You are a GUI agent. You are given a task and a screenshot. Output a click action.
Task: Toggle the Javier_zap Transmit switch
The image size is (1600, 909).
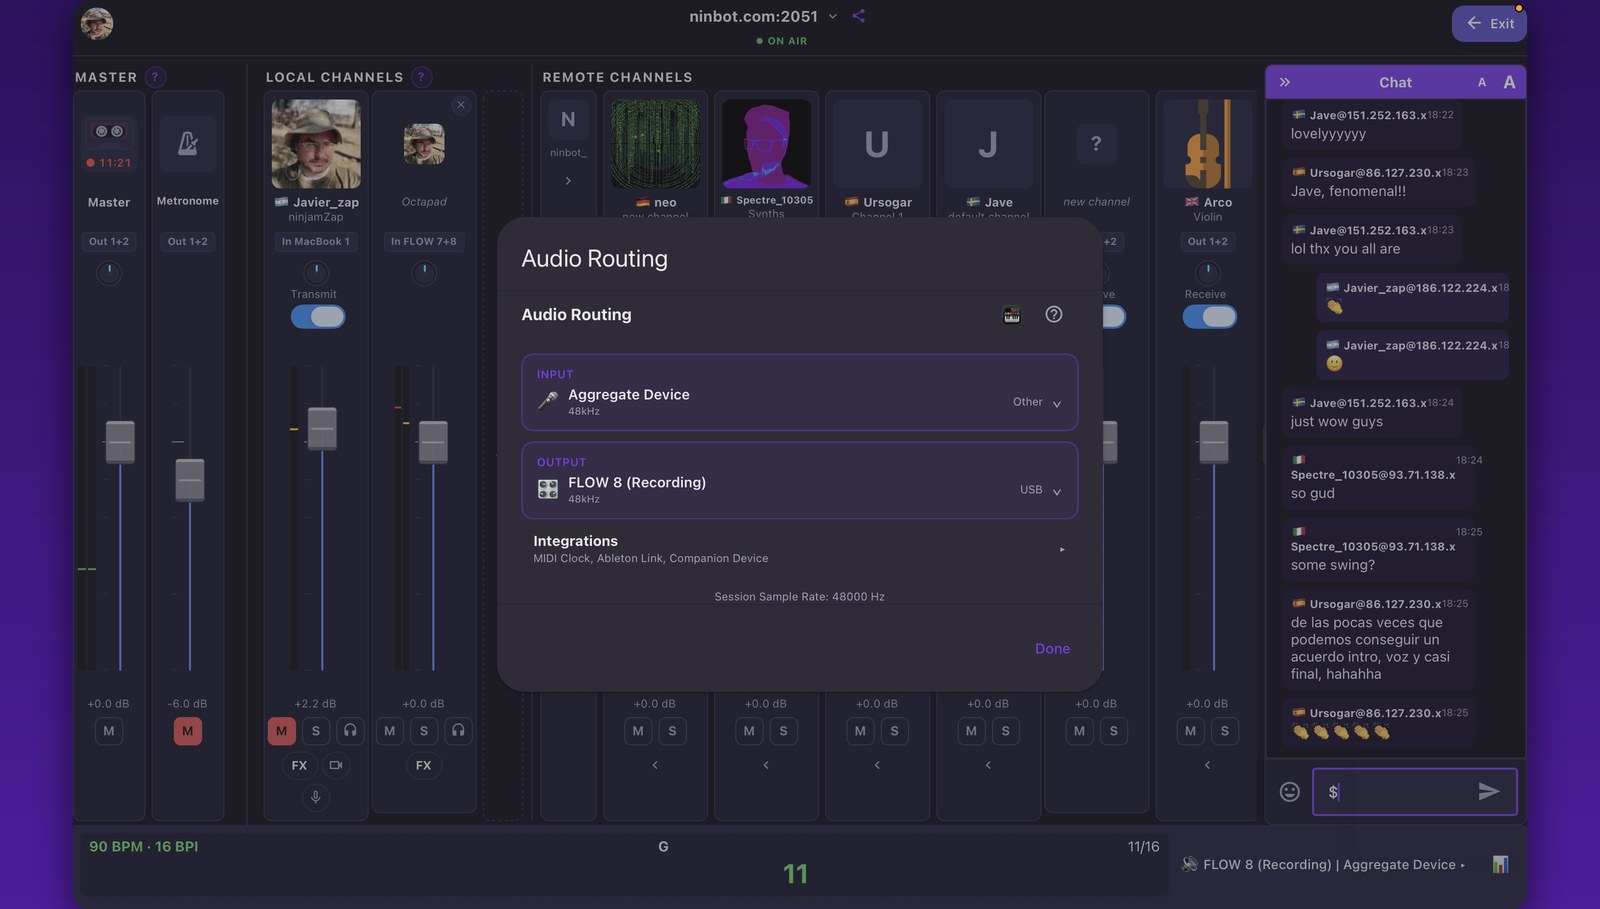tap(318, 317)
